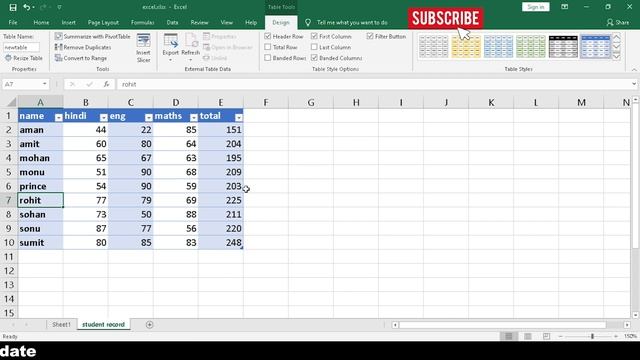The height and width of the screenshot is (360, 640).
Task: Enable the Banded Rows checkbox
Action: [x=268, y=58]
